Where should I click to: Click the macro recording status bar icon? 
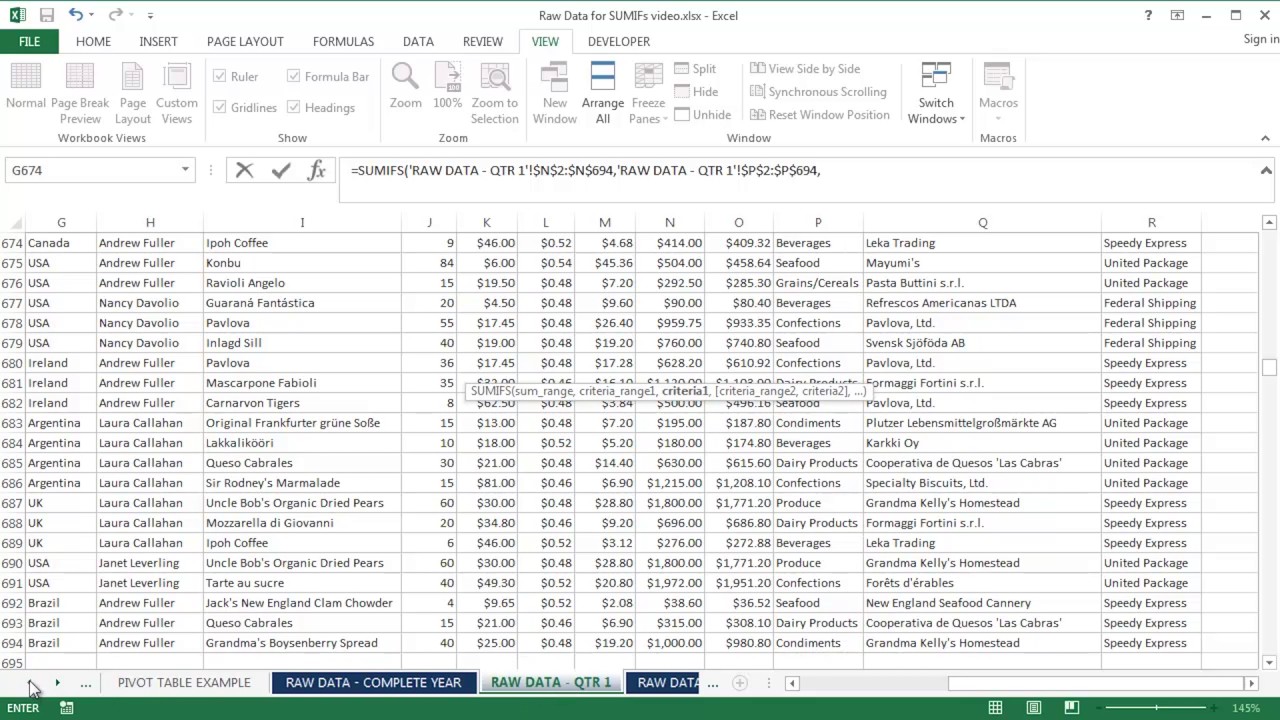click(66, 708)
